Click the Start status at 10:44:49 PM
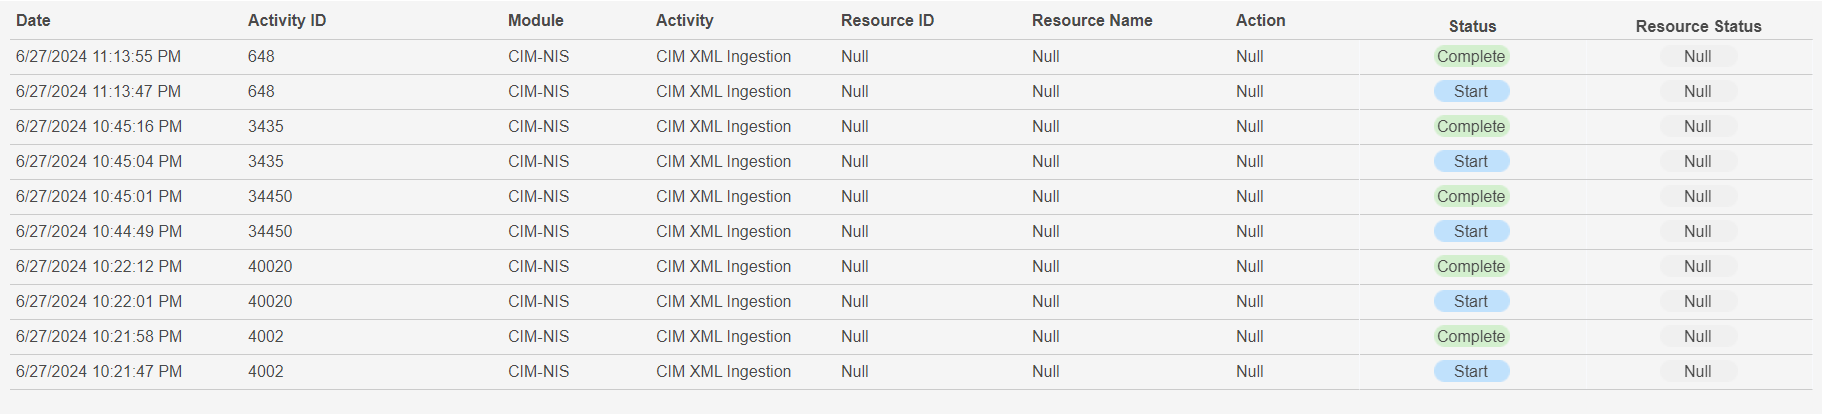Screen dimensions: 1822x414 [x=1471, y=232]
